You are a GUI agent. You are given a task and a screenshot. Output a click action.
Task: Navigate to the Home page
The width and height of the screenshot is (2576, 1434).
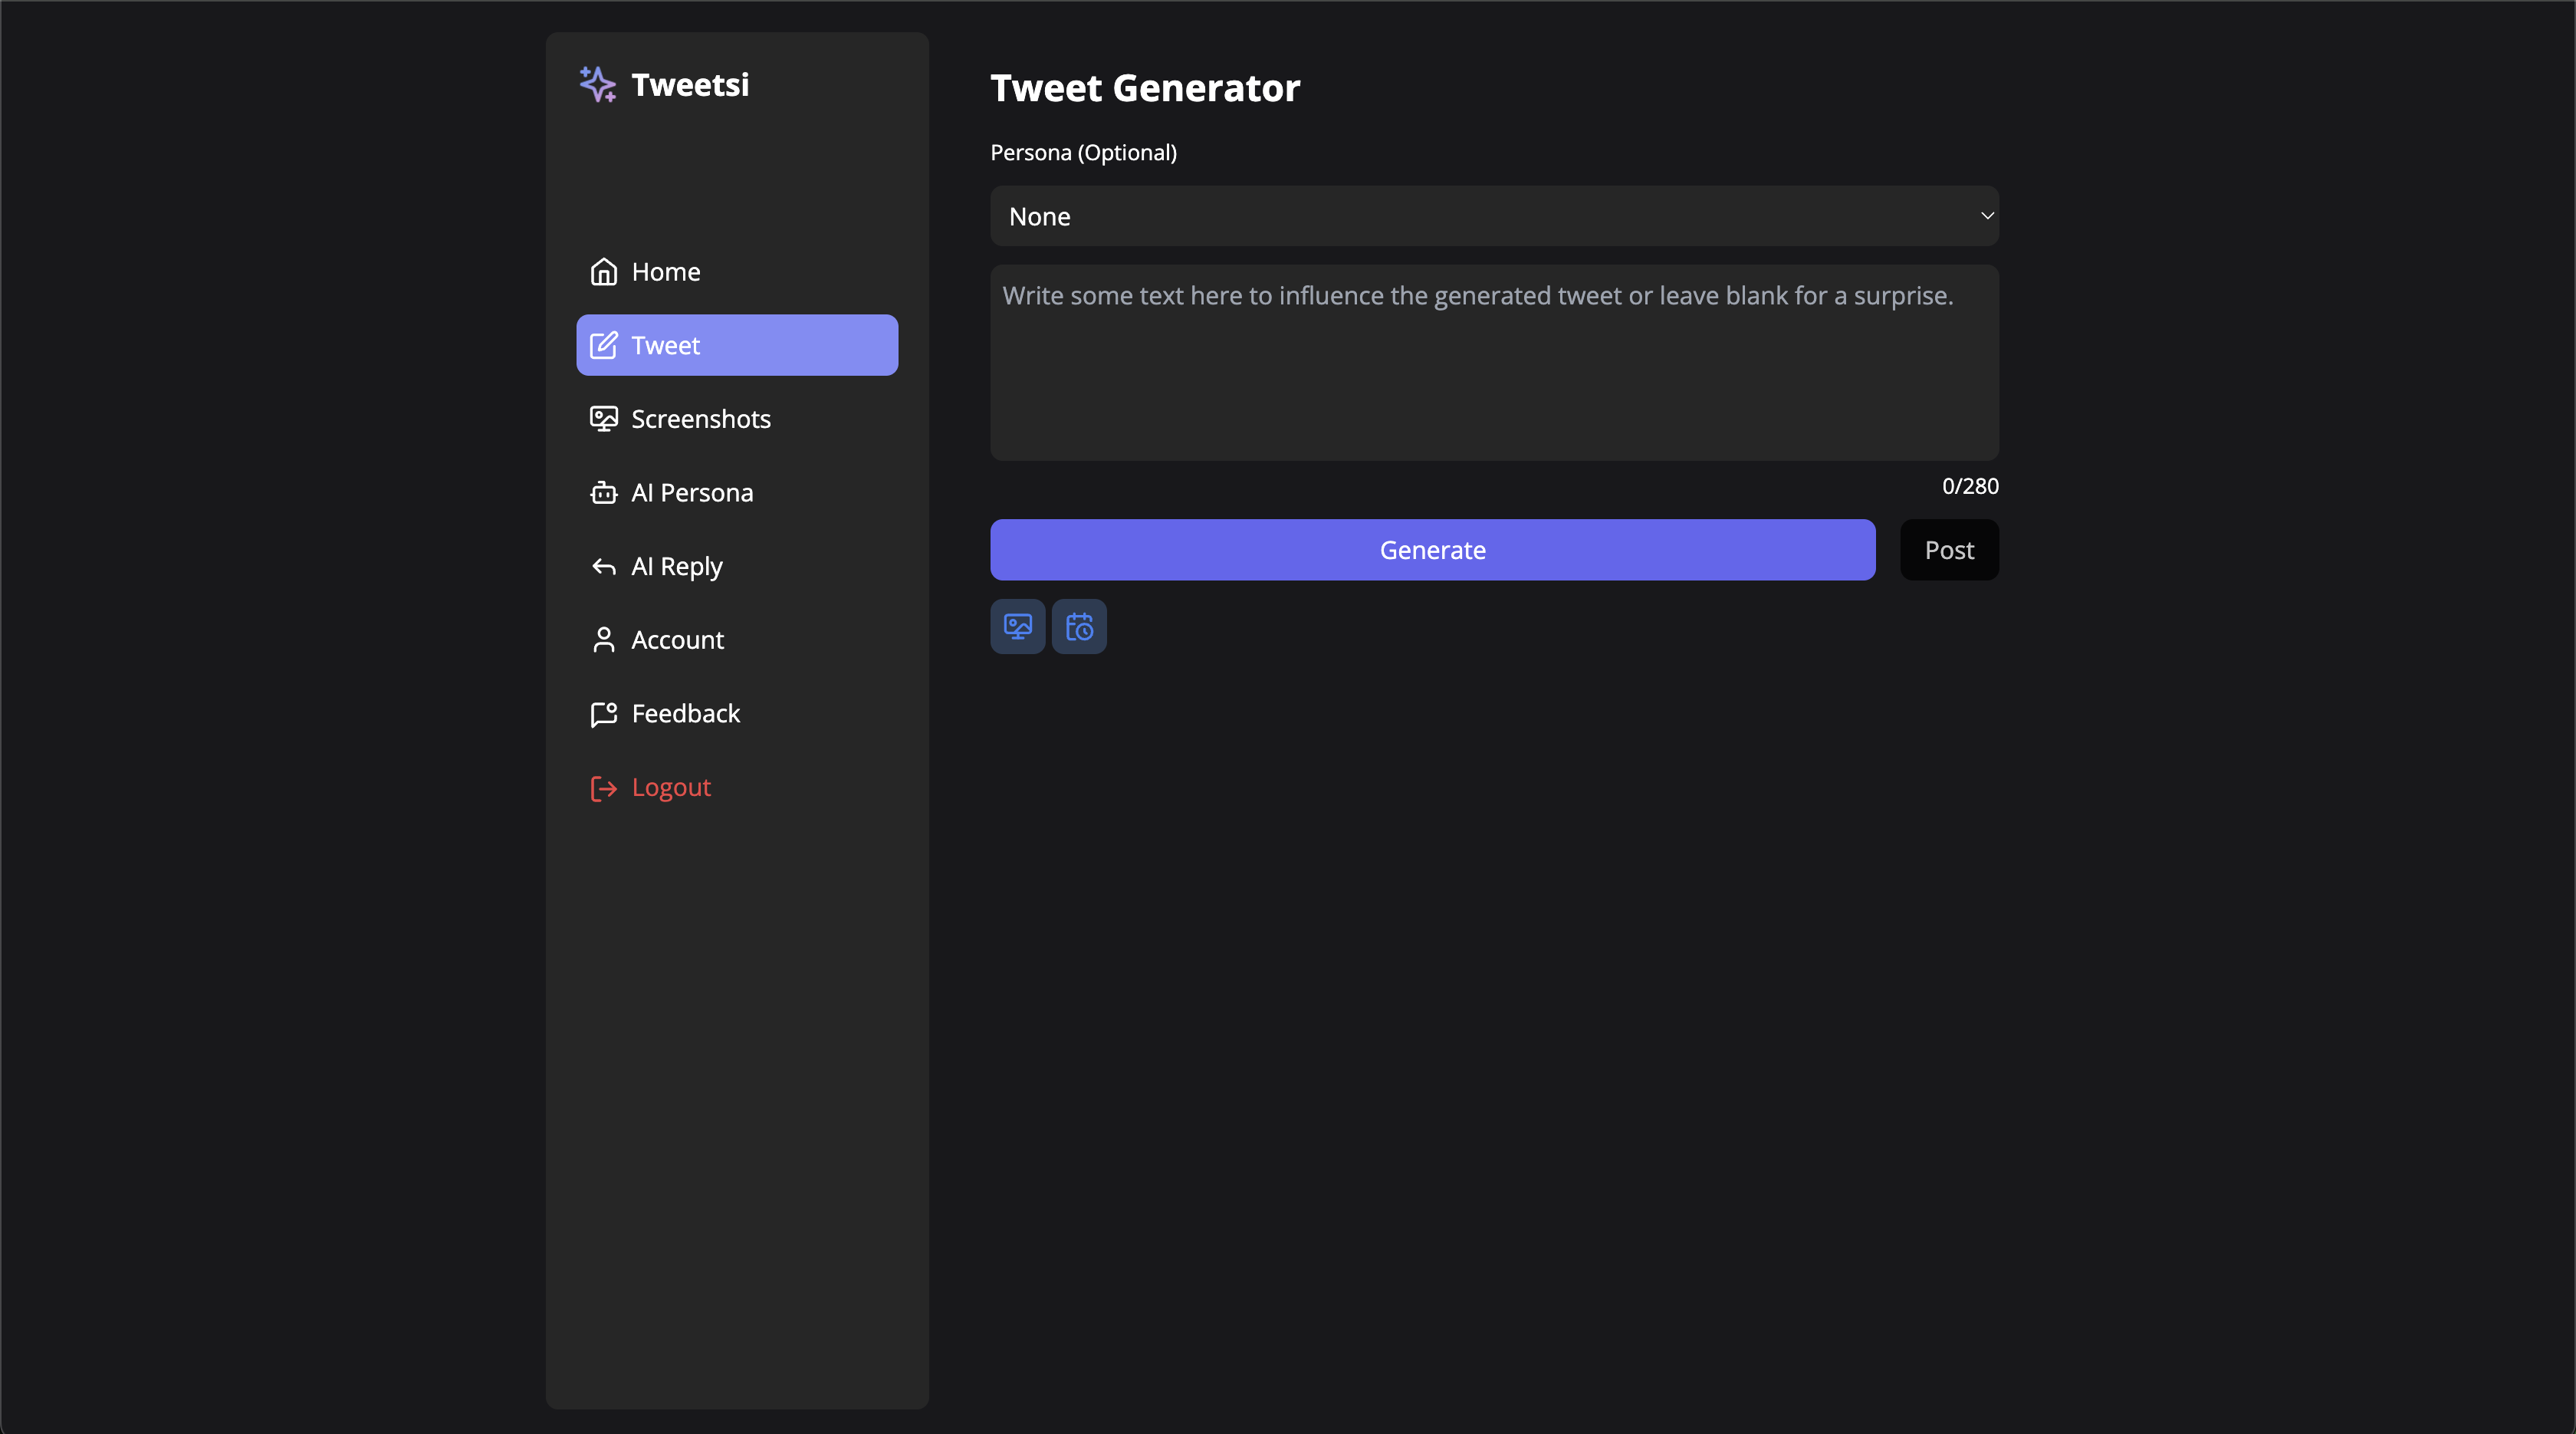pyautogui.click(x=666, y=271)
